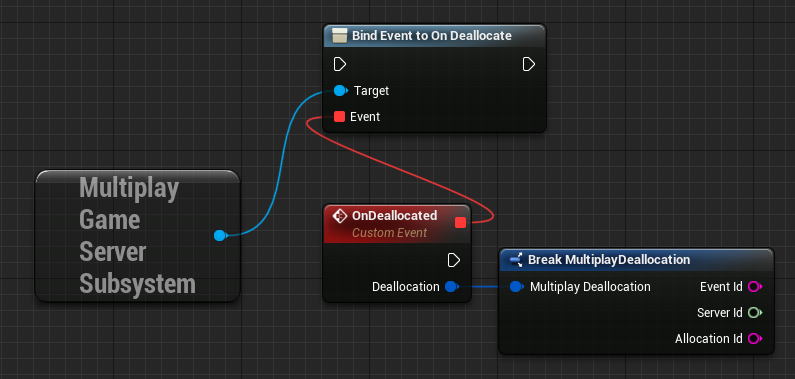
Task: Click the Bind Event node's output execution pin
Action: tap(529, 64)
